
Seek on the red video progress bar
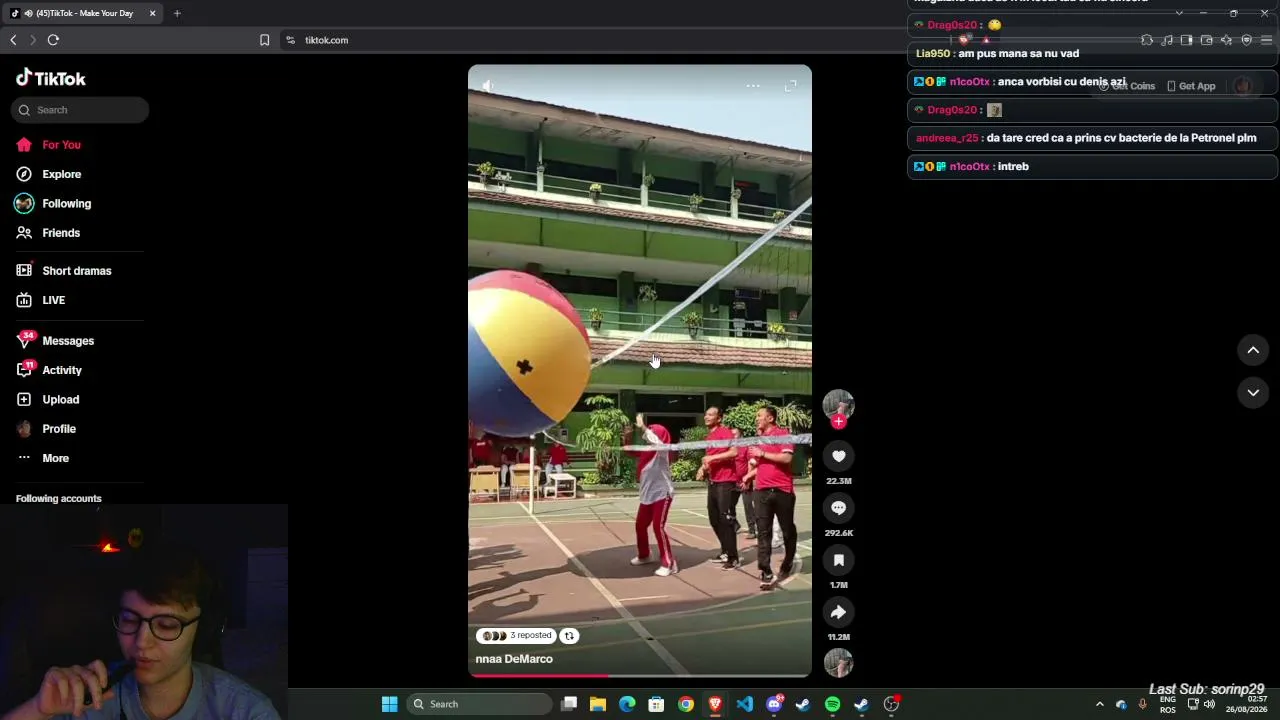coord(640,675)
